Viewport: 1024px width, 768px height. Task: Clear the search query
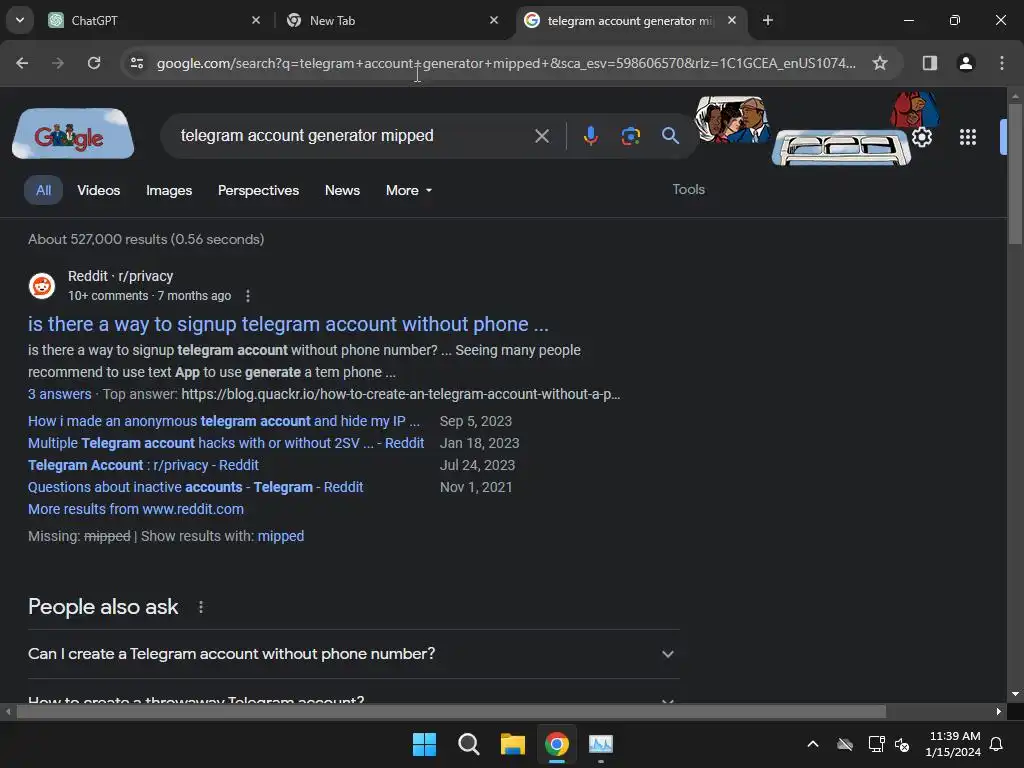542,136
